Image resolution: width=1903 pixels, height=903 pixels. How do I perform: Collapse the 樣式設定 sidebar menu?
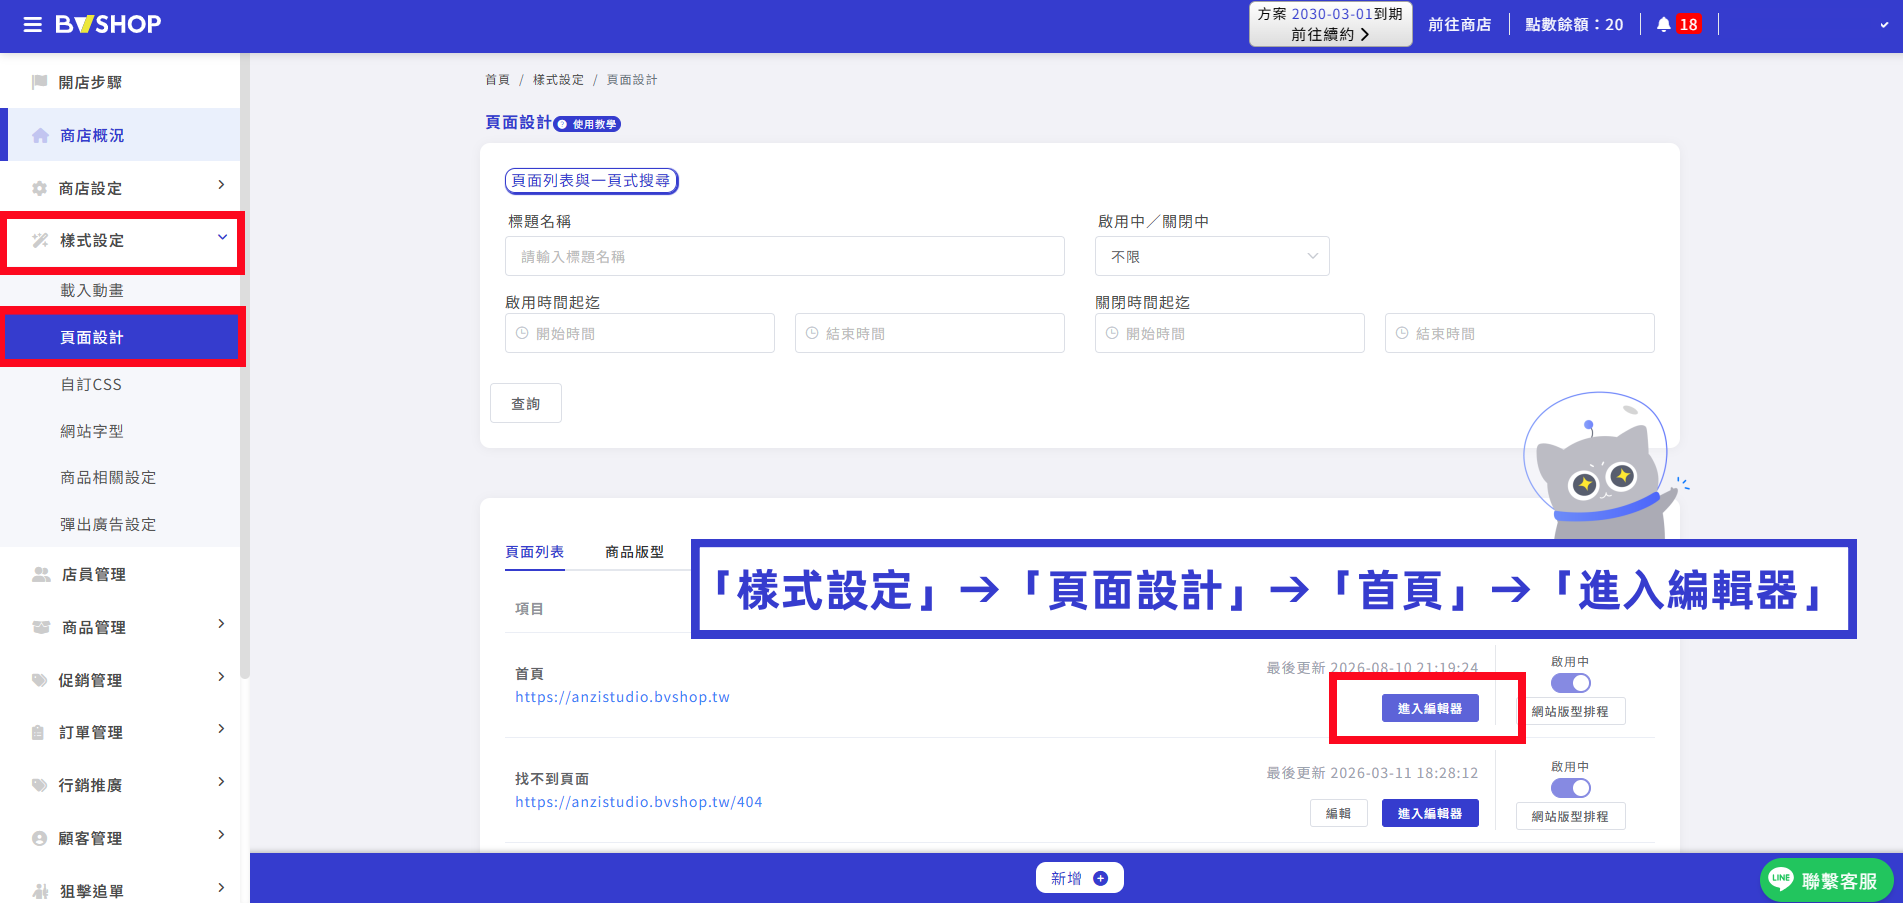pos(222,238)
